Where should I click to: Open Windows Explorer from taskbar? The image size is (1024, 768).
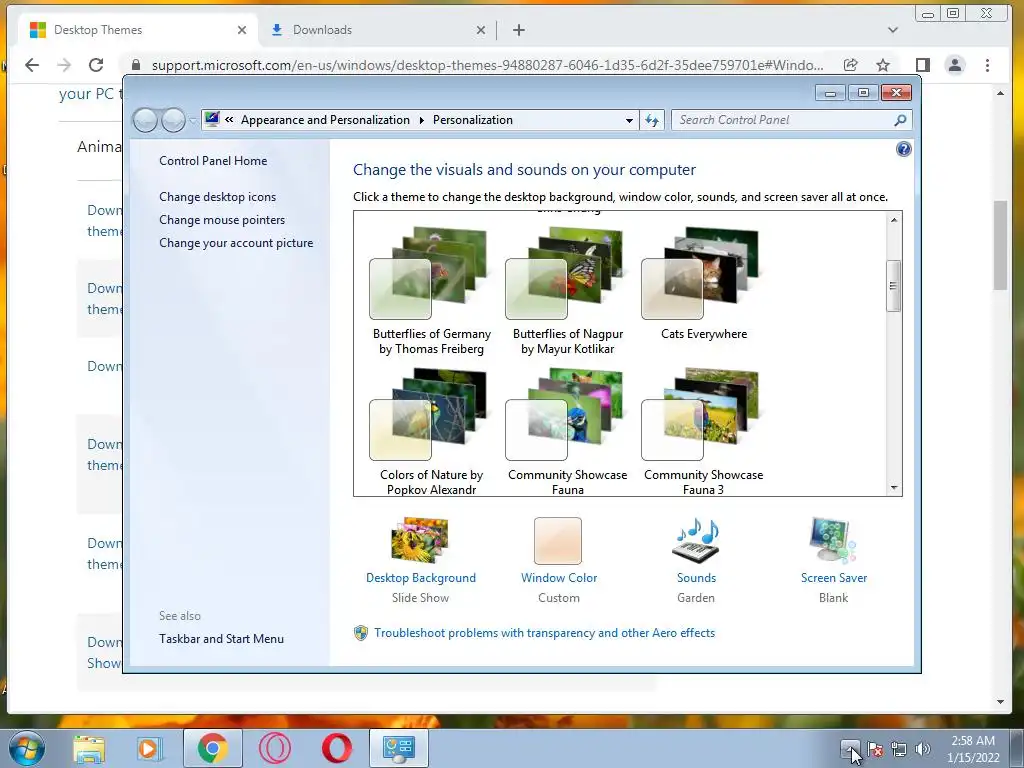tap(88, 748)
